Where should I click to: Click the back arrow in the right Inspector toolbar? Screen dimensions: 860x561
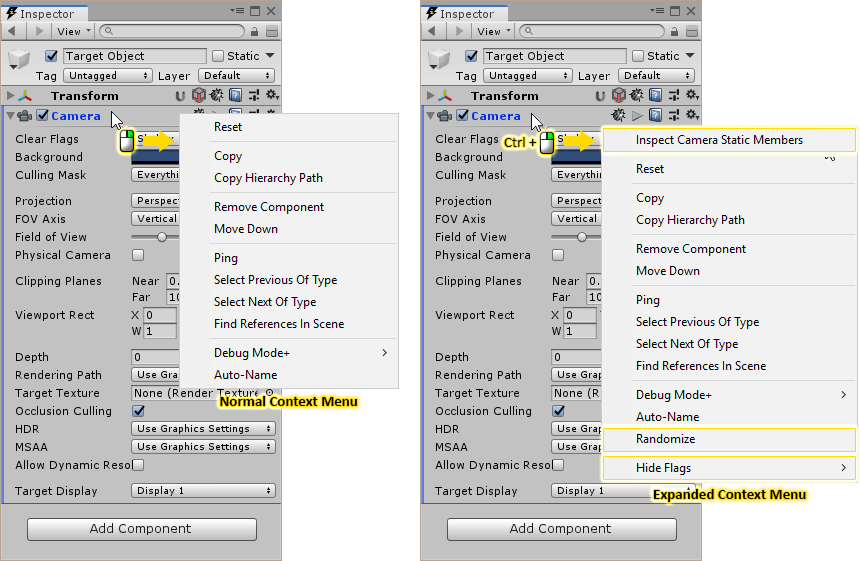tap(432, 32)
